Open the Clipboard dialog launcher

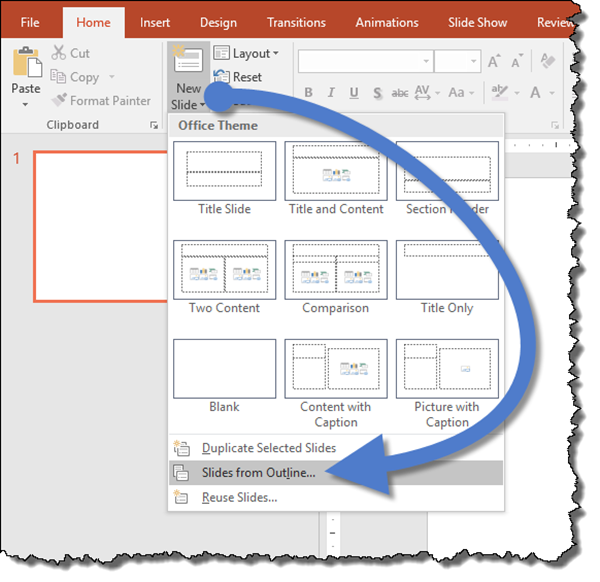[153, 125]
